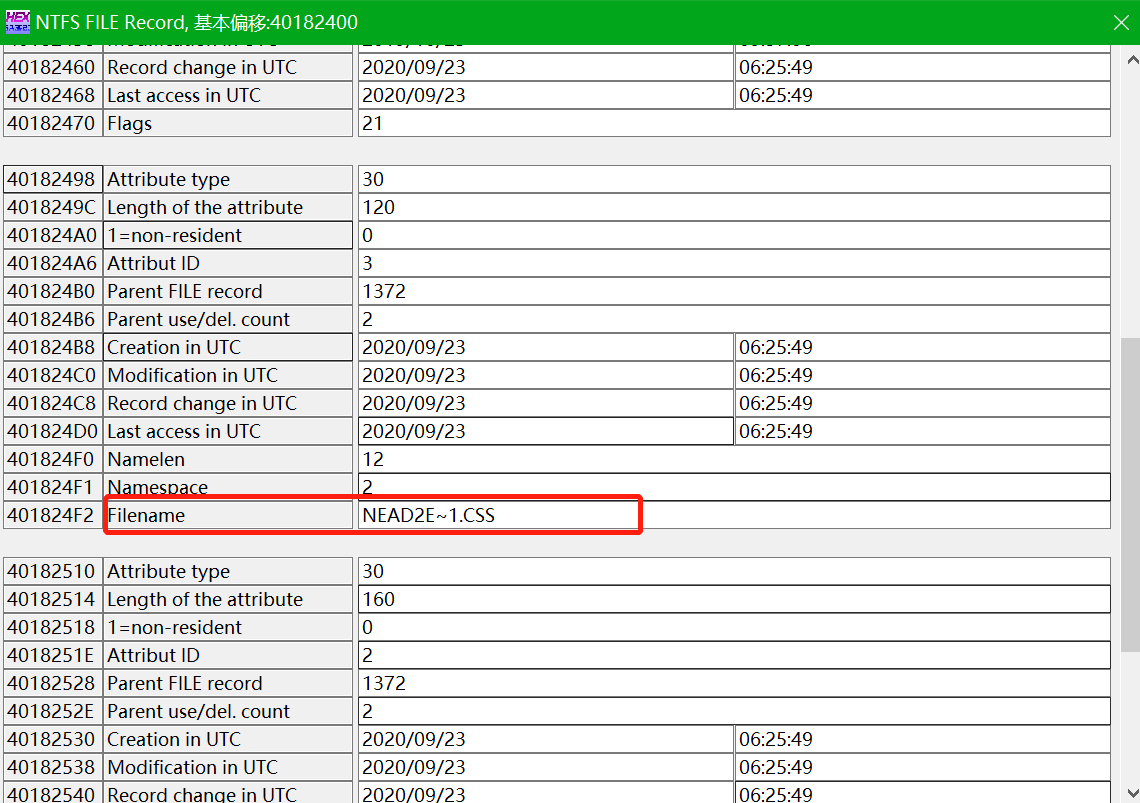Image resolution: width=1140 pixels, height=803 pixels.
Task: Edit Attribute type value at offset 40182498
Action: (x=734, y=180)
